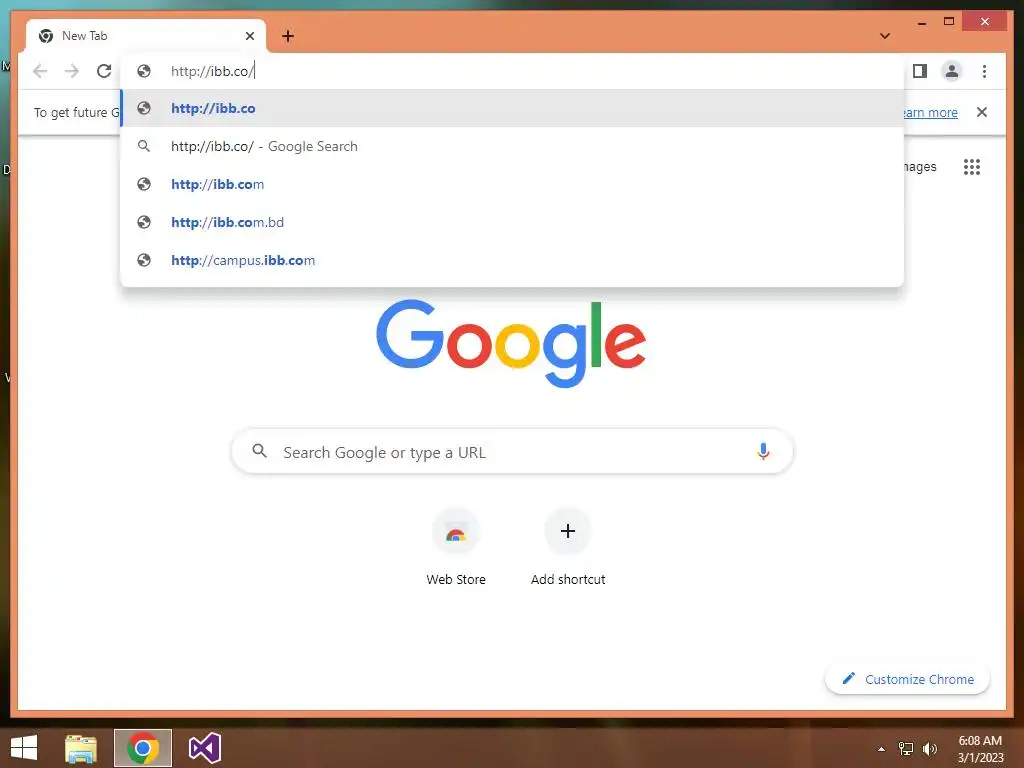Click in the address bar text field
The height and width of the screenshot is (768, 1024).
(513, 71)
